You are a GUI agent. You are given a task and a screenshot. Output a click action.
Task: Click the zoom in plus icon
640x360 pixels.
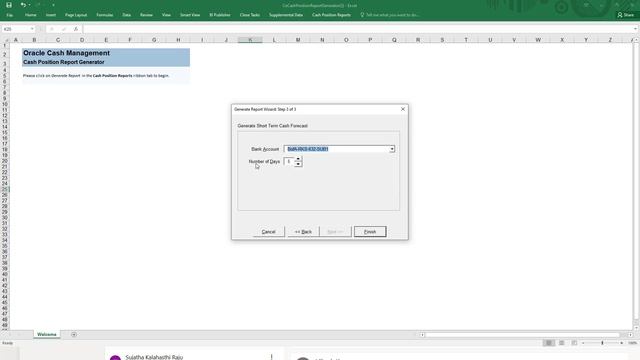tap(622, 343)
